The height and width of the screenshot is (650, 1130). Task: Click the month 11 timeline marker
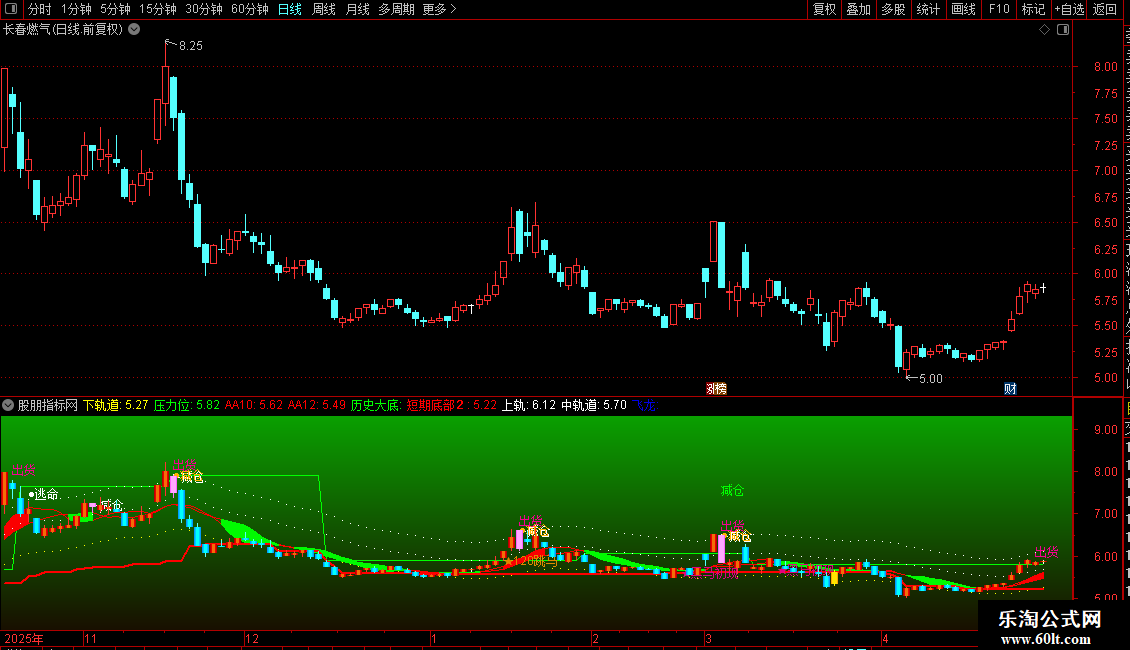point(91,638)
